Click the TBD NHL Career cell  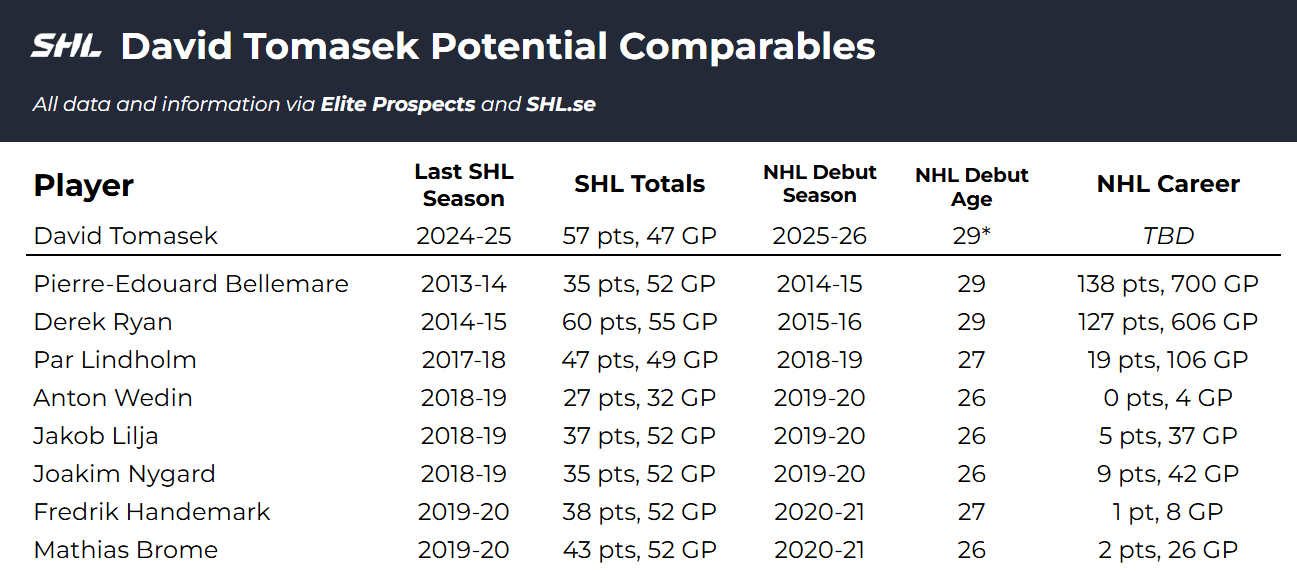(1168, 236)
